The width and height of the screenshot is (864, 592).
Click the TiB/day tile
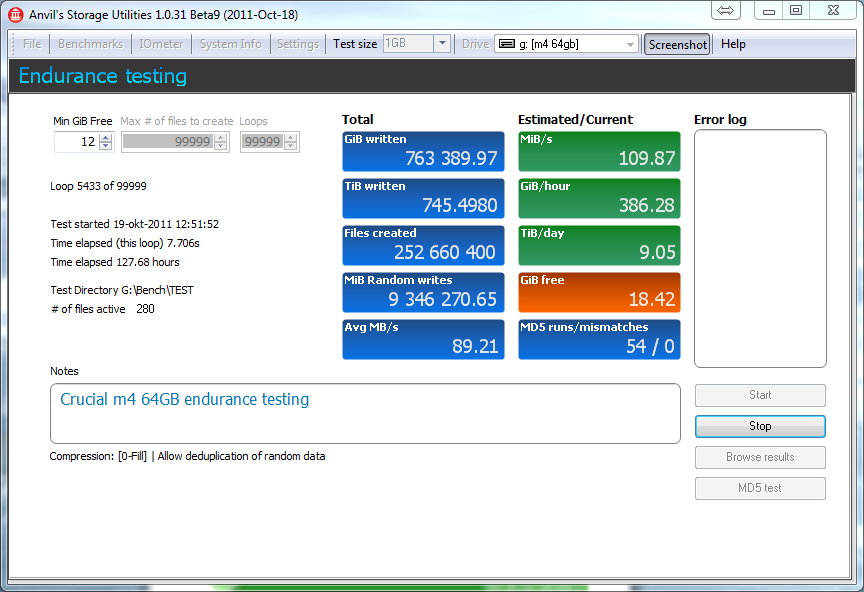click(x=600, y=245)
